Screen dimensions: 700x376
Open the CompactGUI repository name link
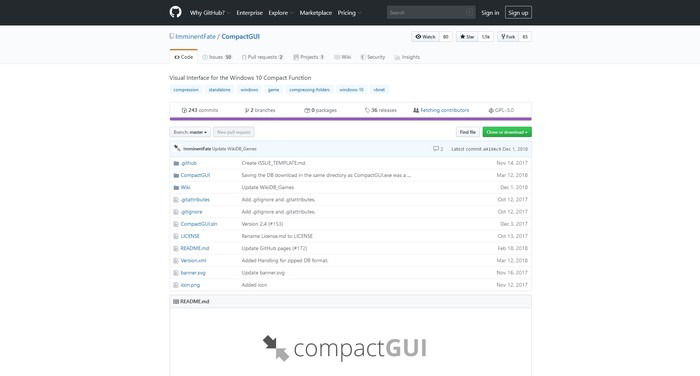coord(241,37)
